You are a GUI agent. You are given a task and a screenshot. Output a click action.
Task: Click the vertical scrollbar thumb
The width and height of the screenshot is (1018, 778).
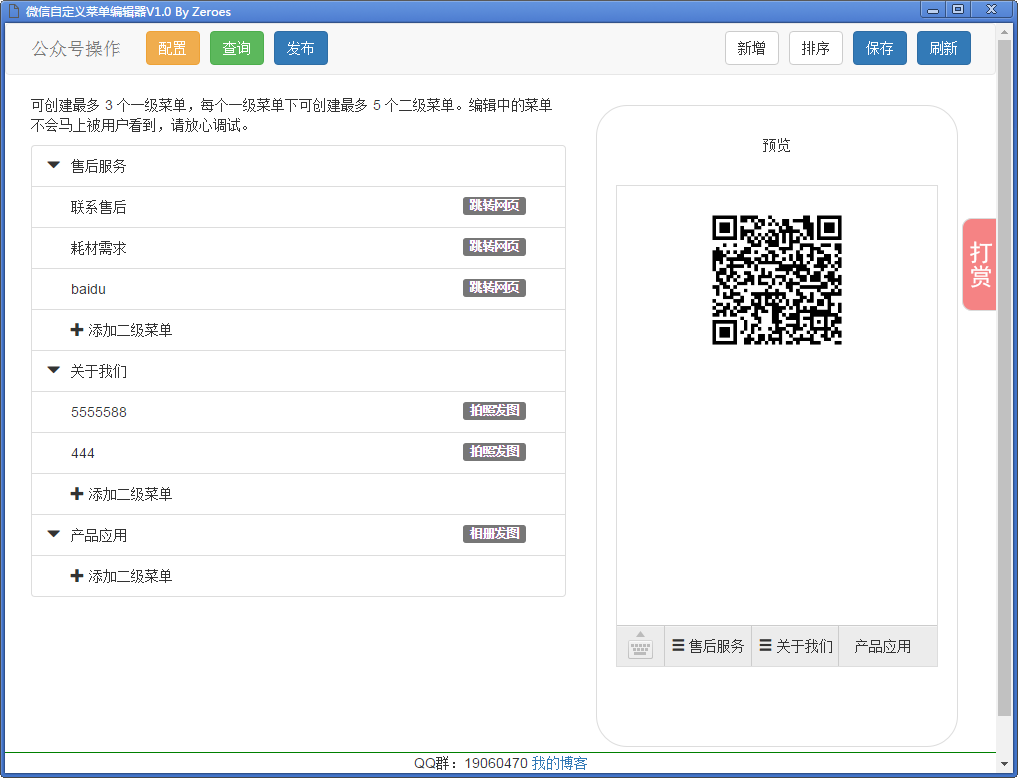tap(1005, 377)
